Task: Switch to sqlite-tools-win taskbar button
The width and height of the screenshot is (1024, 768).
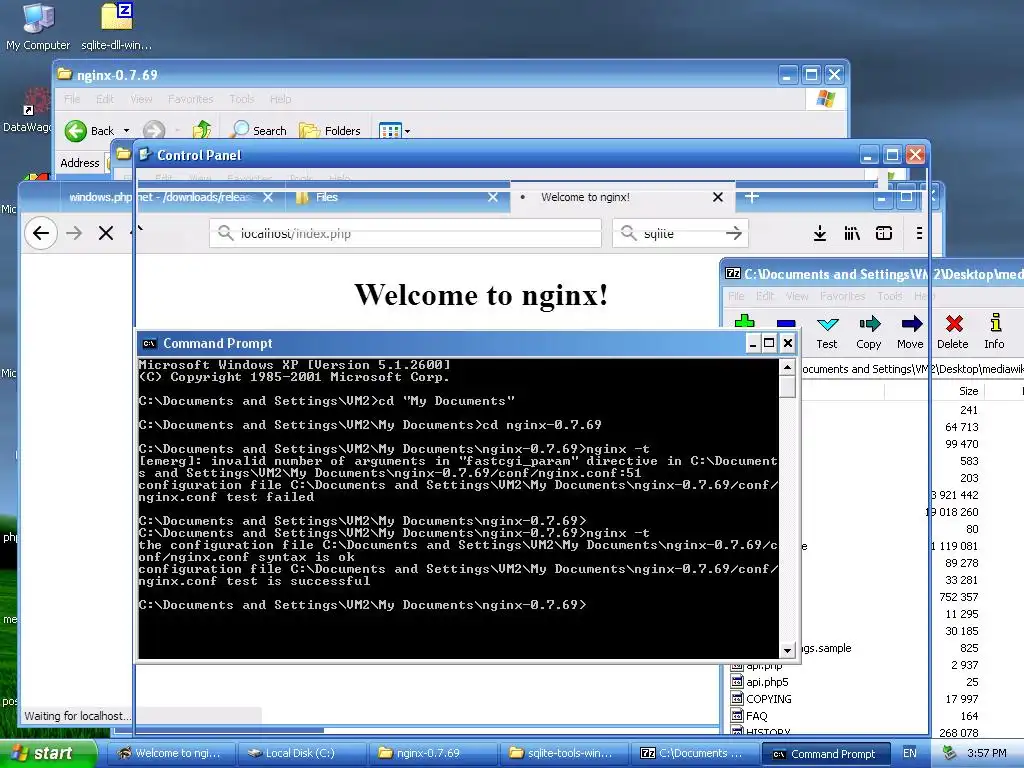Action: pyautogui.click(x=563, y=754)
